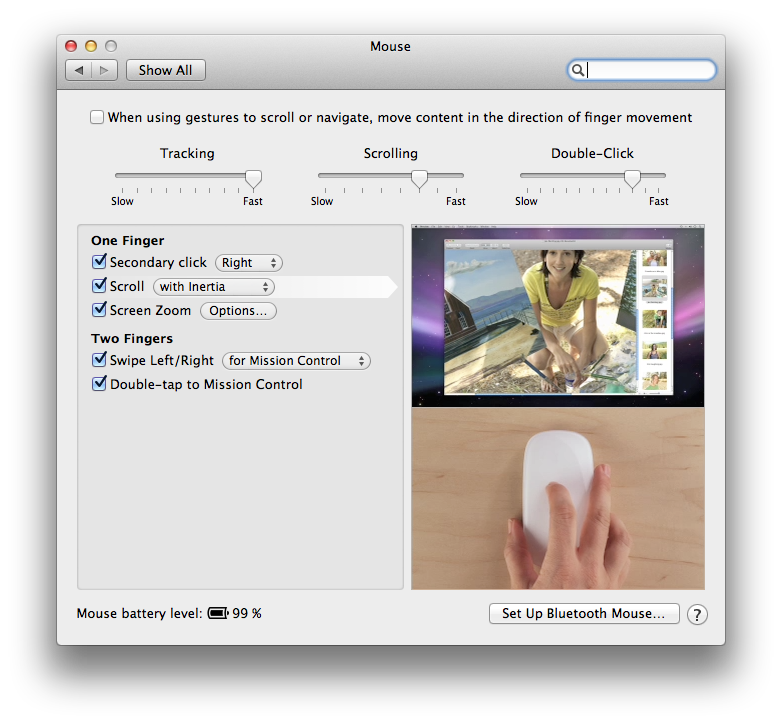Close the Mouse preferences window
The height and width of the screenshot is (724, 782).
(71, 46)
